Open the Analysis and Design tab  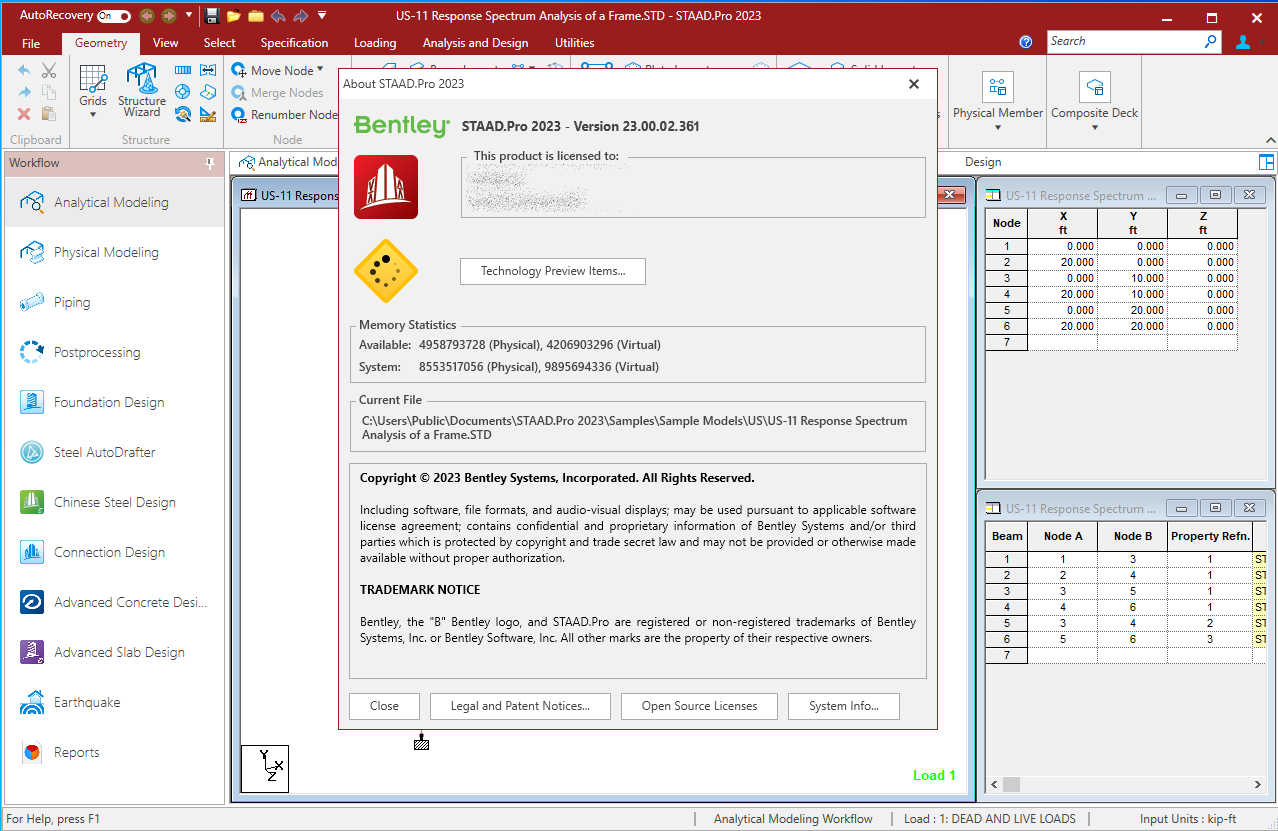476,43
